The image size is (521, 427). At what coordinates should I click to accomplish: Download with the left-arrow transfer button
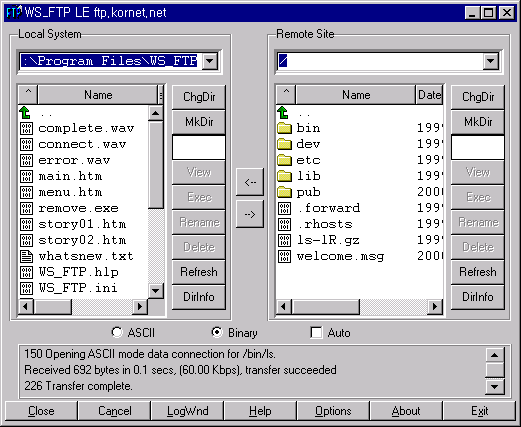[x=250, y=182]
